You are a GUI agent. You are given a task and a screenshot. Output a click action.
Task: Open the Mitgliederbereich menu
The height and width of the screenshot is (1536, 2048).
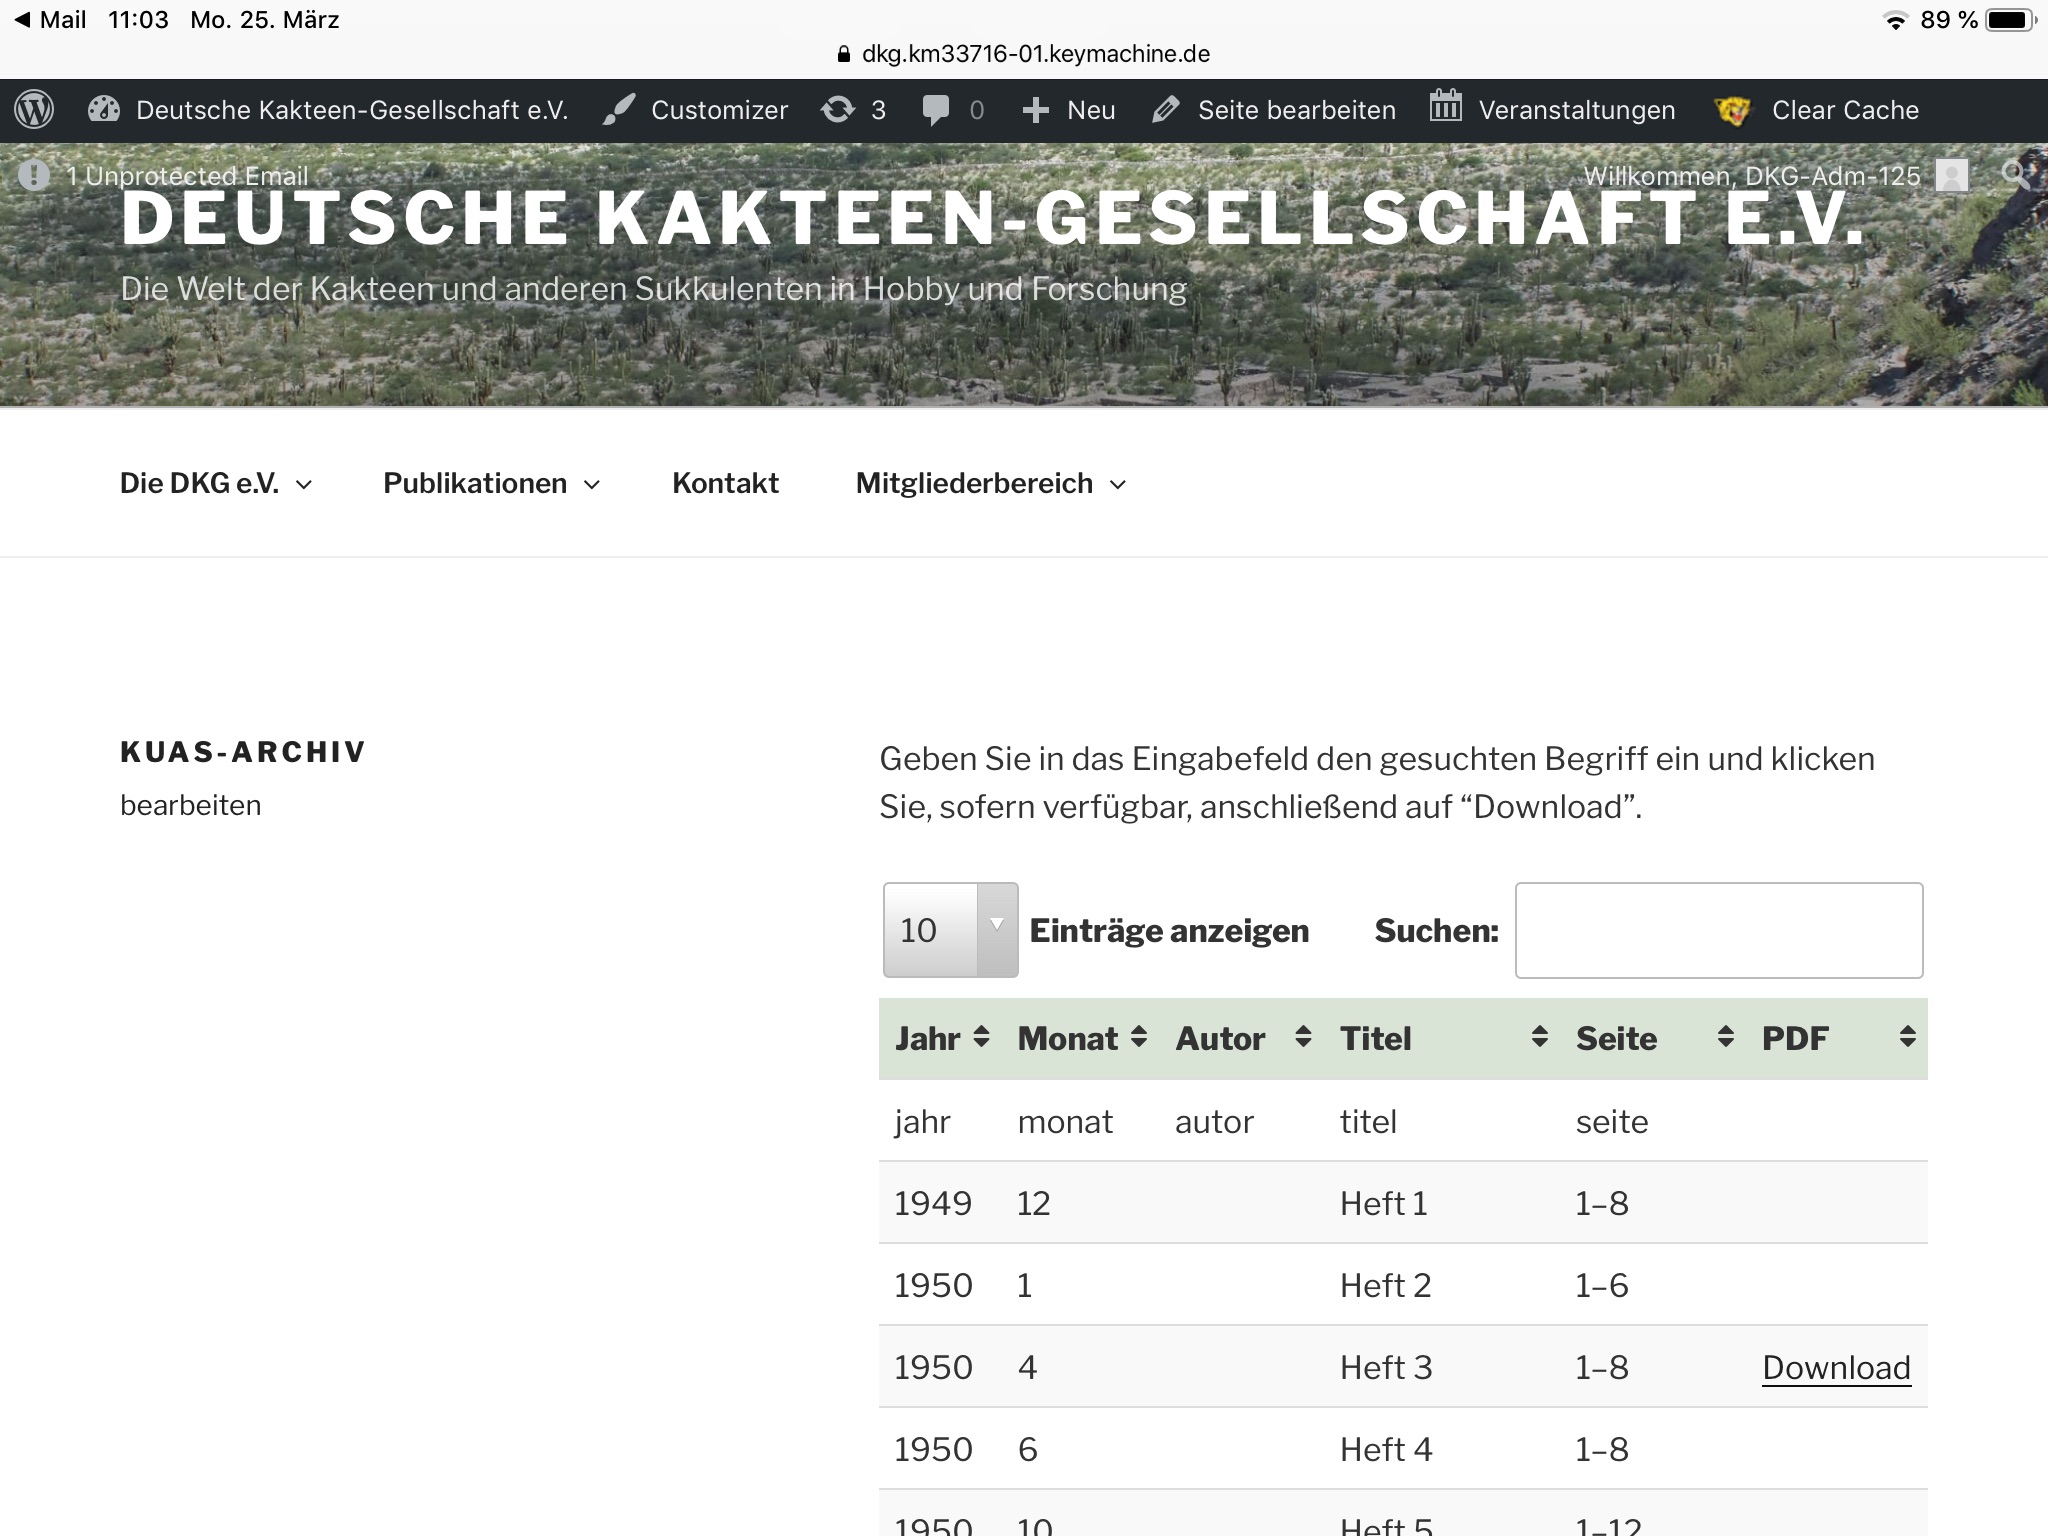click(991, 484)
